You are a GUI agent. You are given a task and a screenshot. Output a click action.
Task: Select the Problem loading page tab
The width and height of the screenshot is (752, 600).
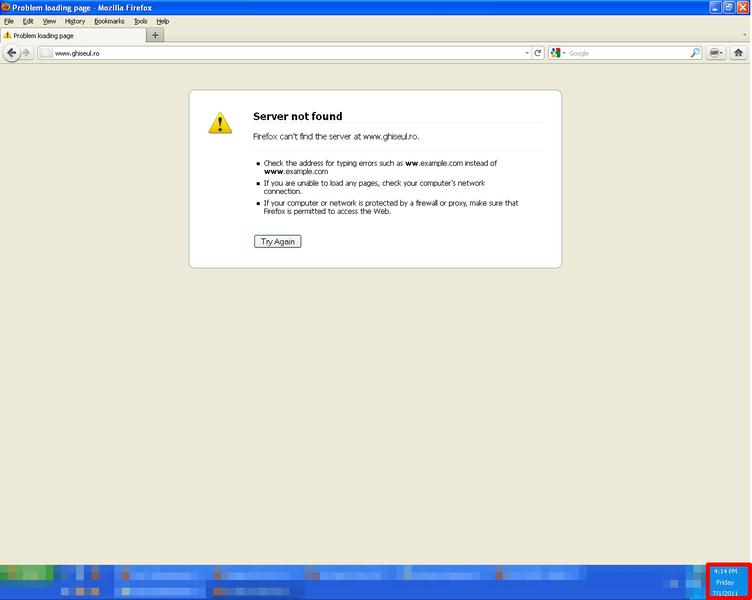(x=70, y=35)
